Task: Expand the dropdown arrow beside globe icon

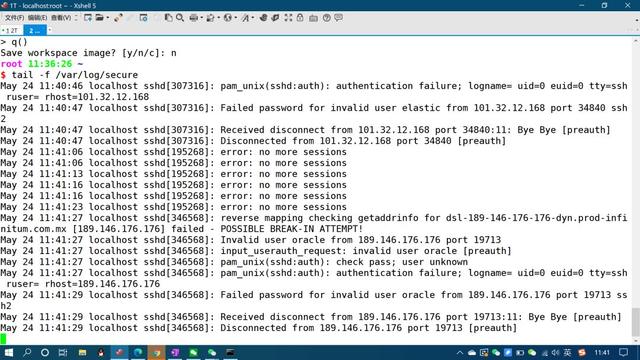Action: (236, 18)
